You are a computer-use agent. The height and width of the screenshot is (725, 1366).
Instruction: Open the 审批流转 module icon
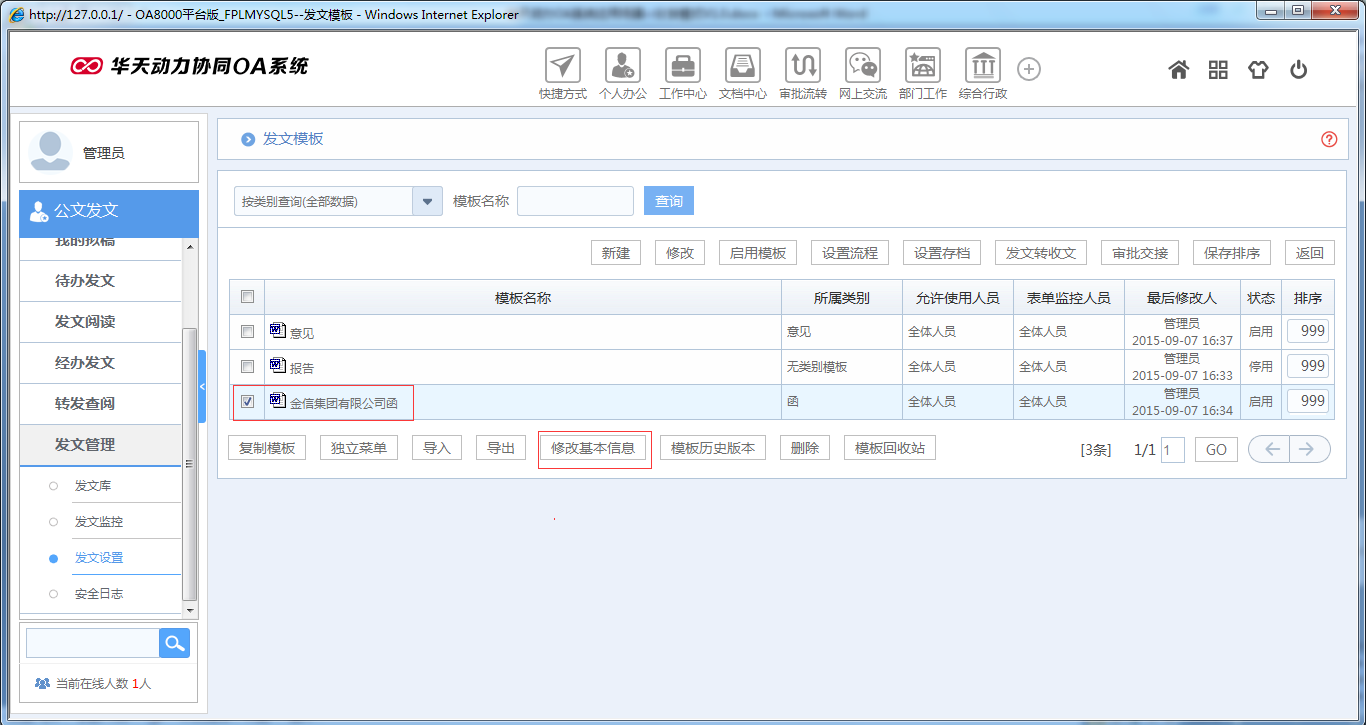802,68
